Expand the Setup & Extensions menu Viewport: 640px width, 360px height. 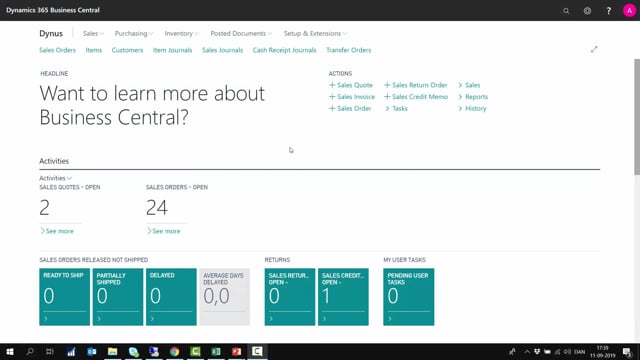(315, 33)
